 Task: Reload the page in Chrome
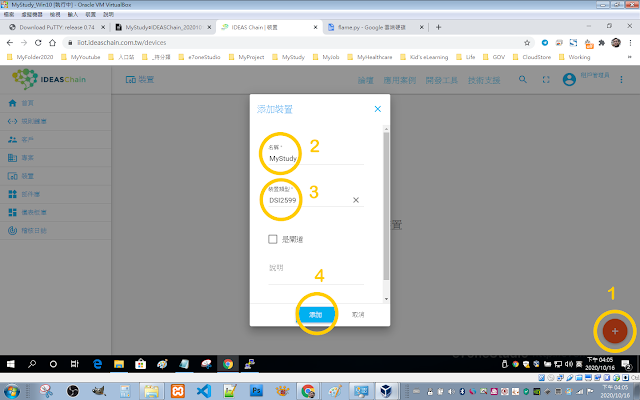point(38,43)
